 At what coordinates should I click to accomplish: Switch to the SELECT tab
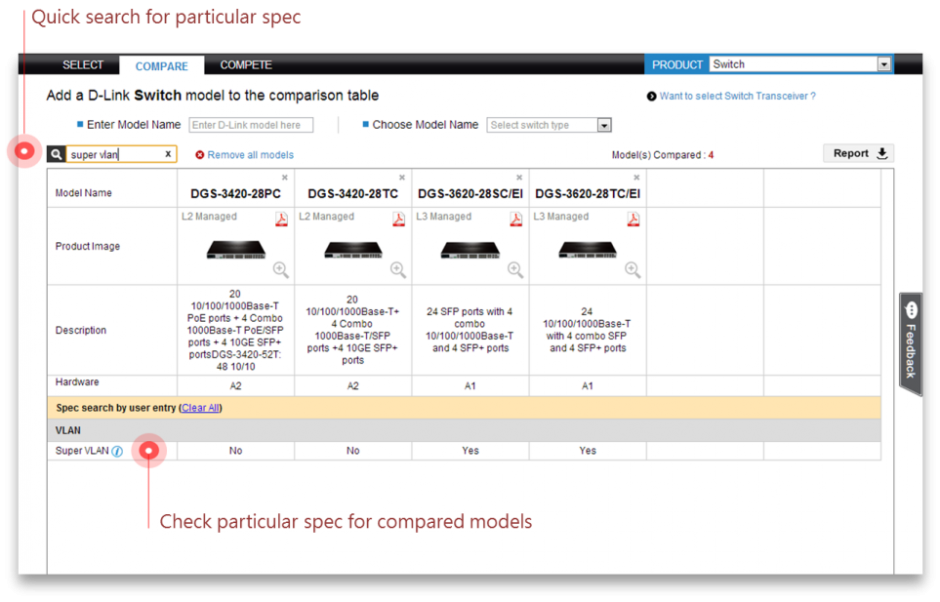point(83,65)
